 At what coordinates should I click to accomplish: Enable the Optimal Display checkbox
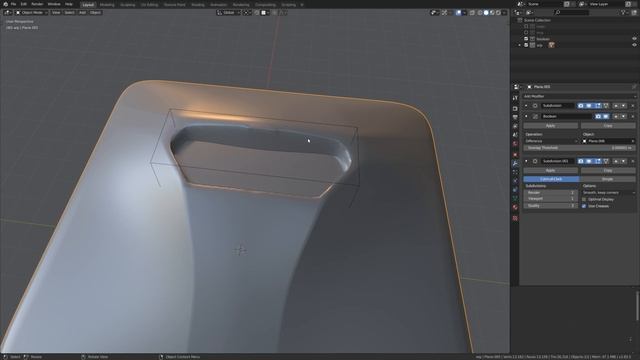click(x=584, y=200)
